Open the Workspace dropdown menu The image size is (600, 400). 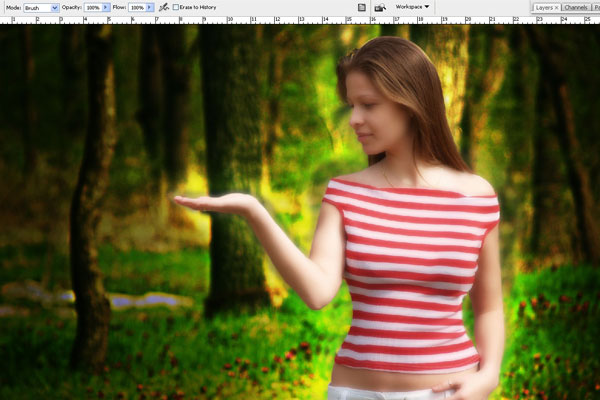[x=413, y=7]
